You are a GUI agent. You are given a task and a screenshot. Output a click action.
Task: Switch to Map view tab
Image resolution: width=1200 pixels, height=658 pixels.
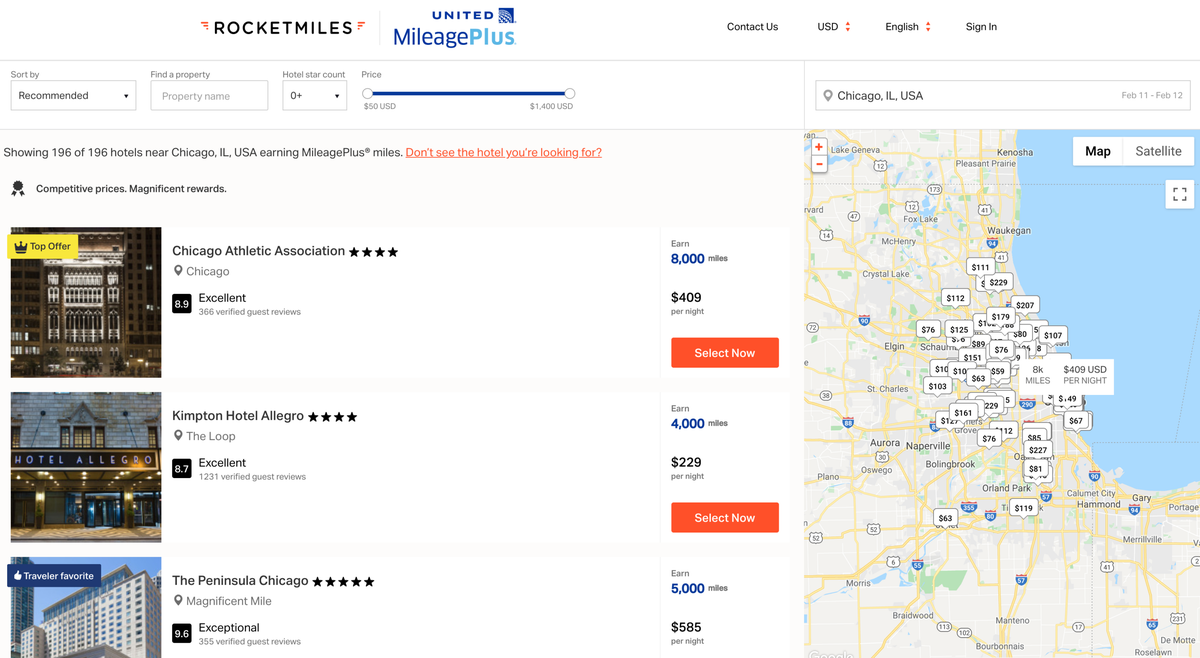pyautogui.click(x=1098, y=151)
